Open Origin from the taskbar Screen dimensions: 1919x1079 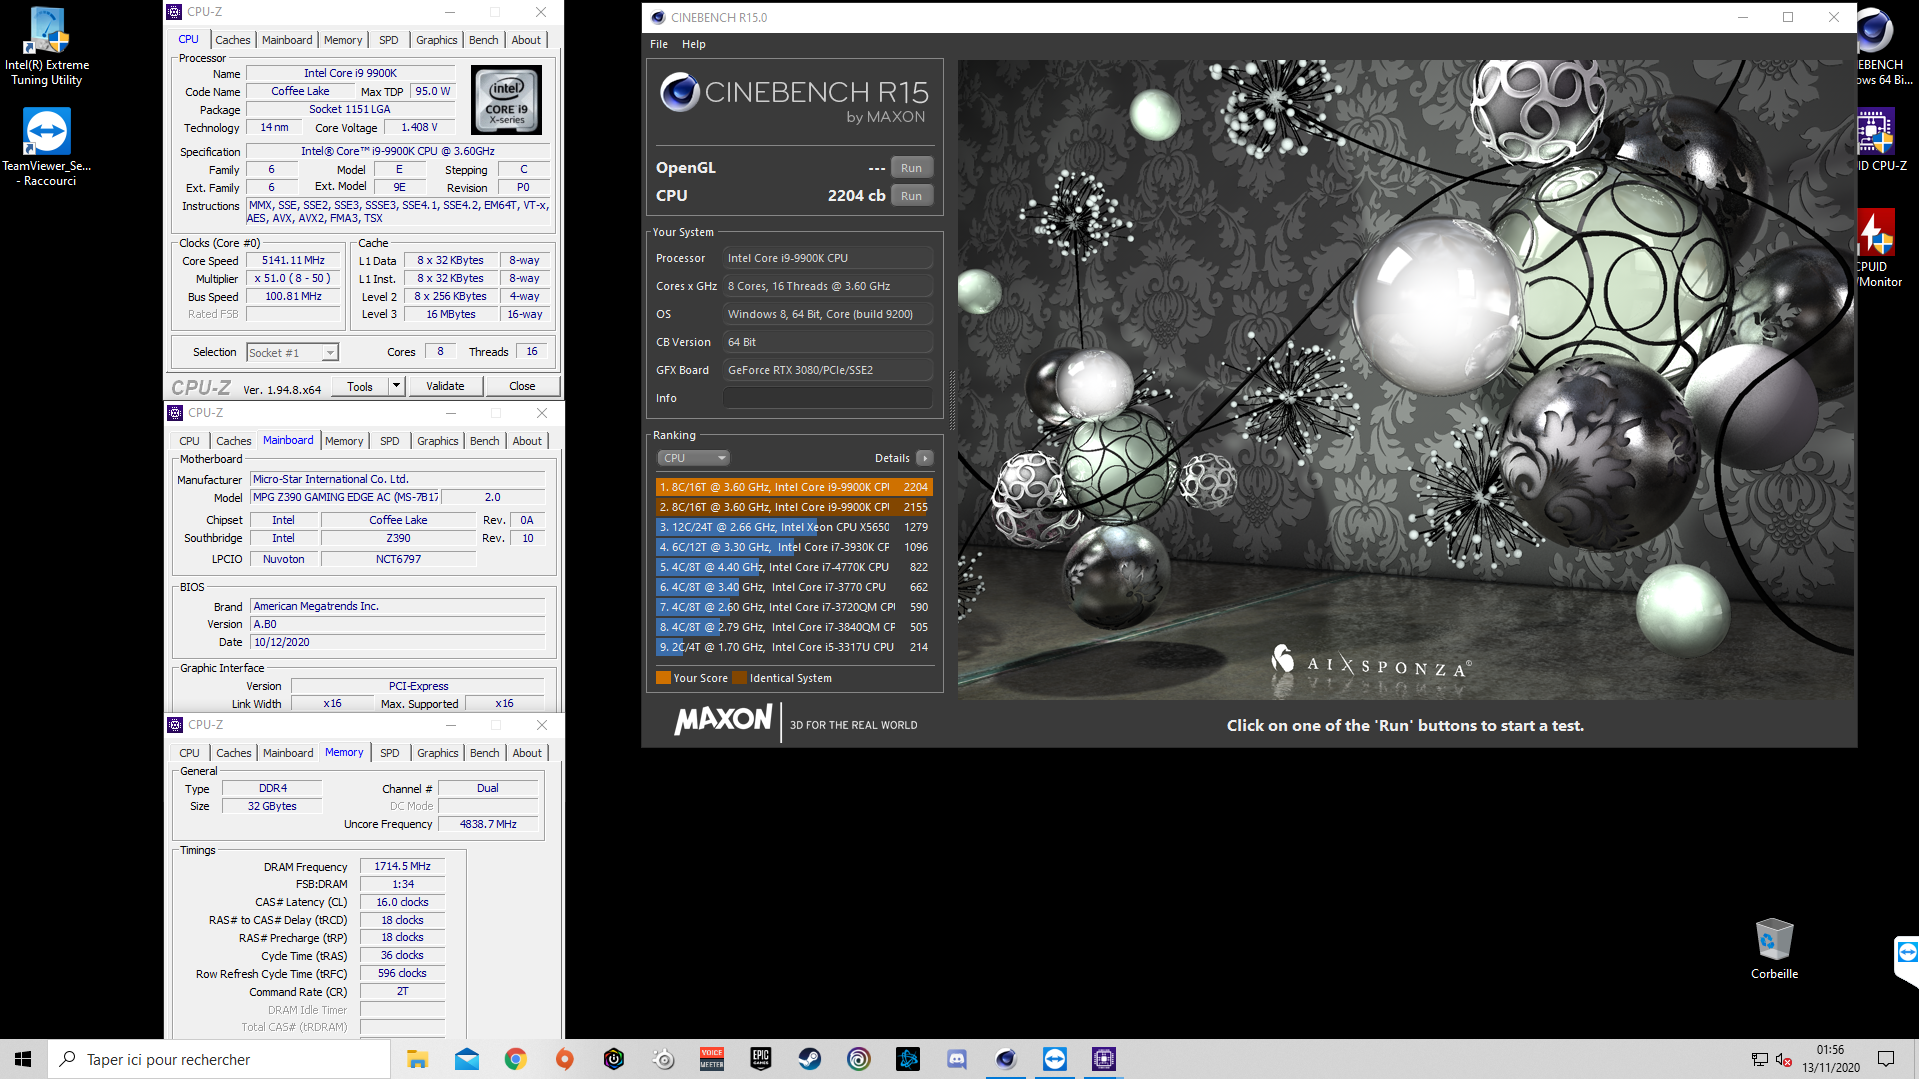[565, 1059]
